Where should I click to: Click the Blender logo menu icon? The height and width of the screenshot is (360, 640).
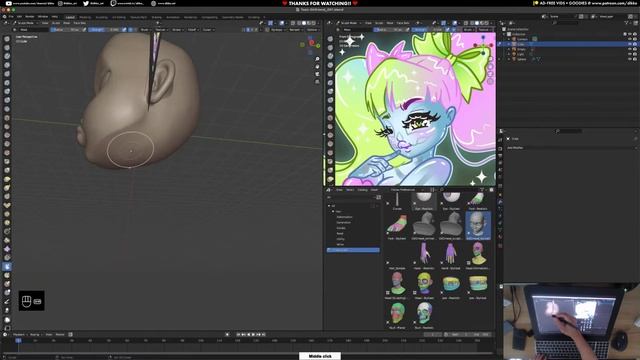coord(4,17)
